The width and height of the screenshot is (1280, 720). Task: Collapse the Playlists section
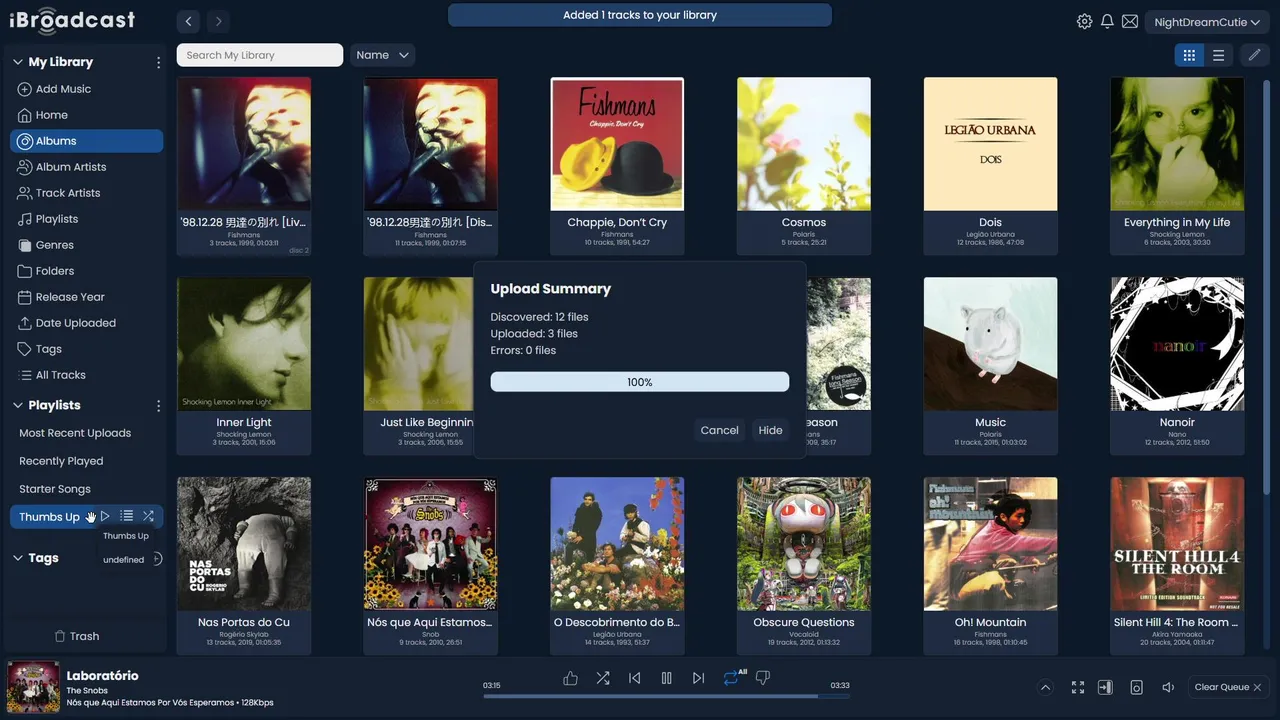18,406
